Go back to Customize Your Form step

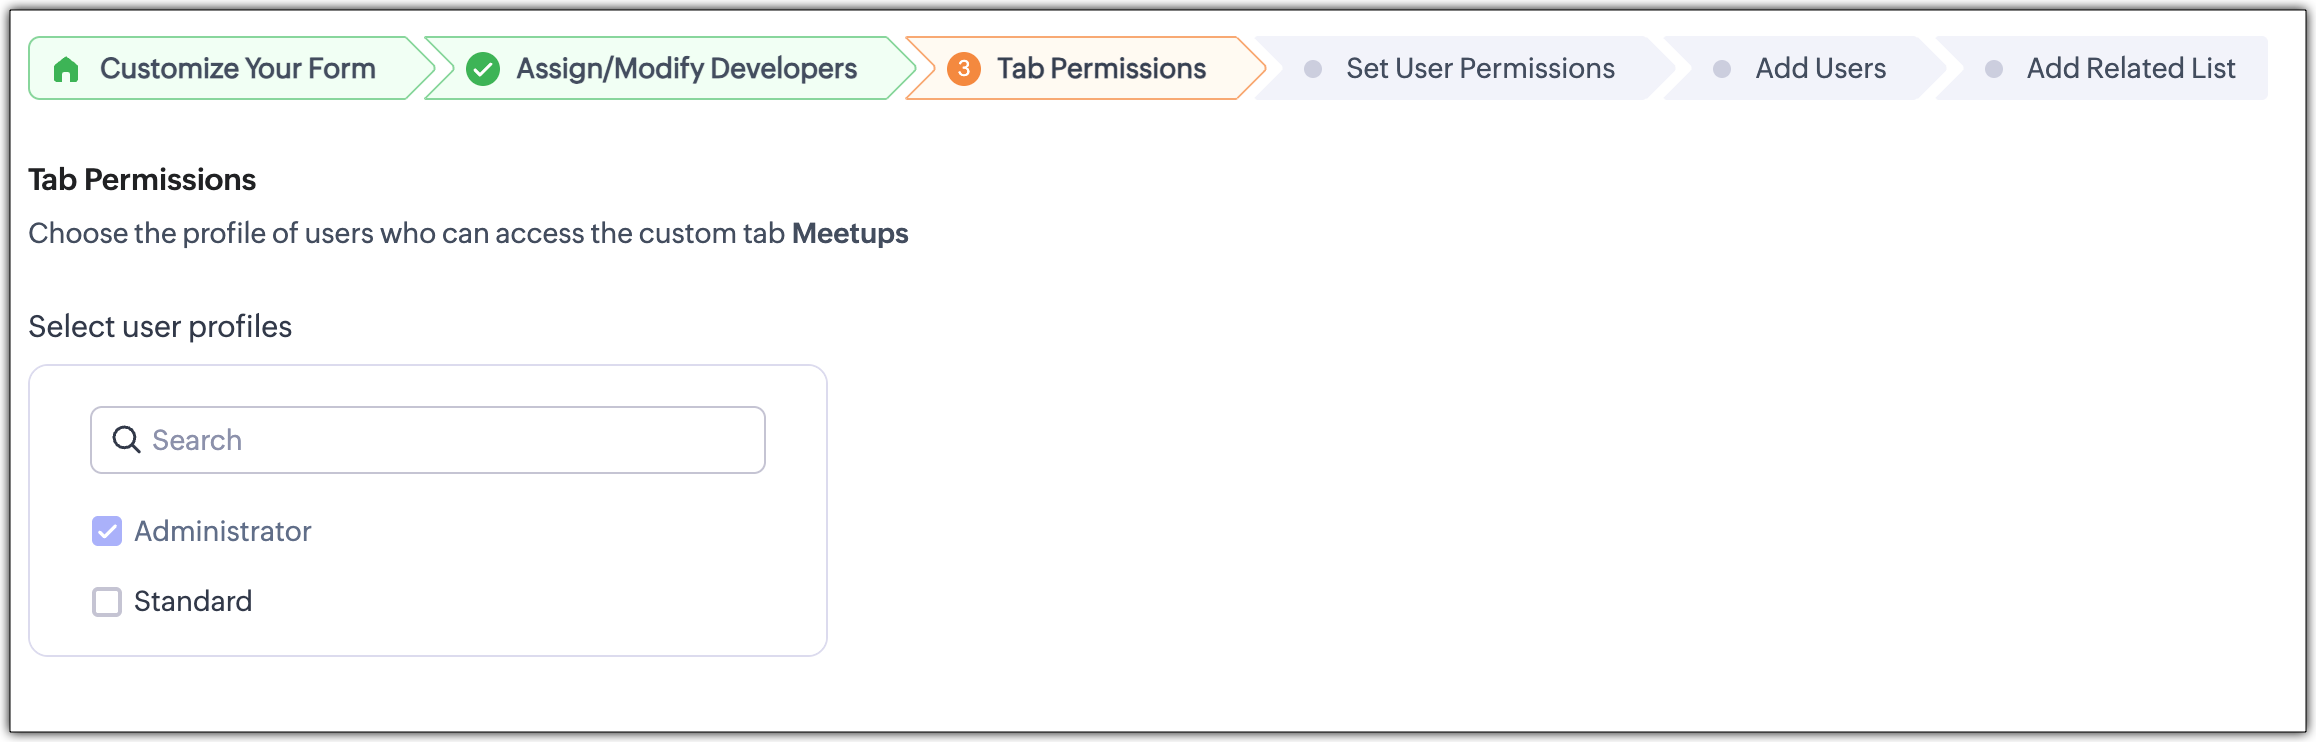[x=238, y=69]
